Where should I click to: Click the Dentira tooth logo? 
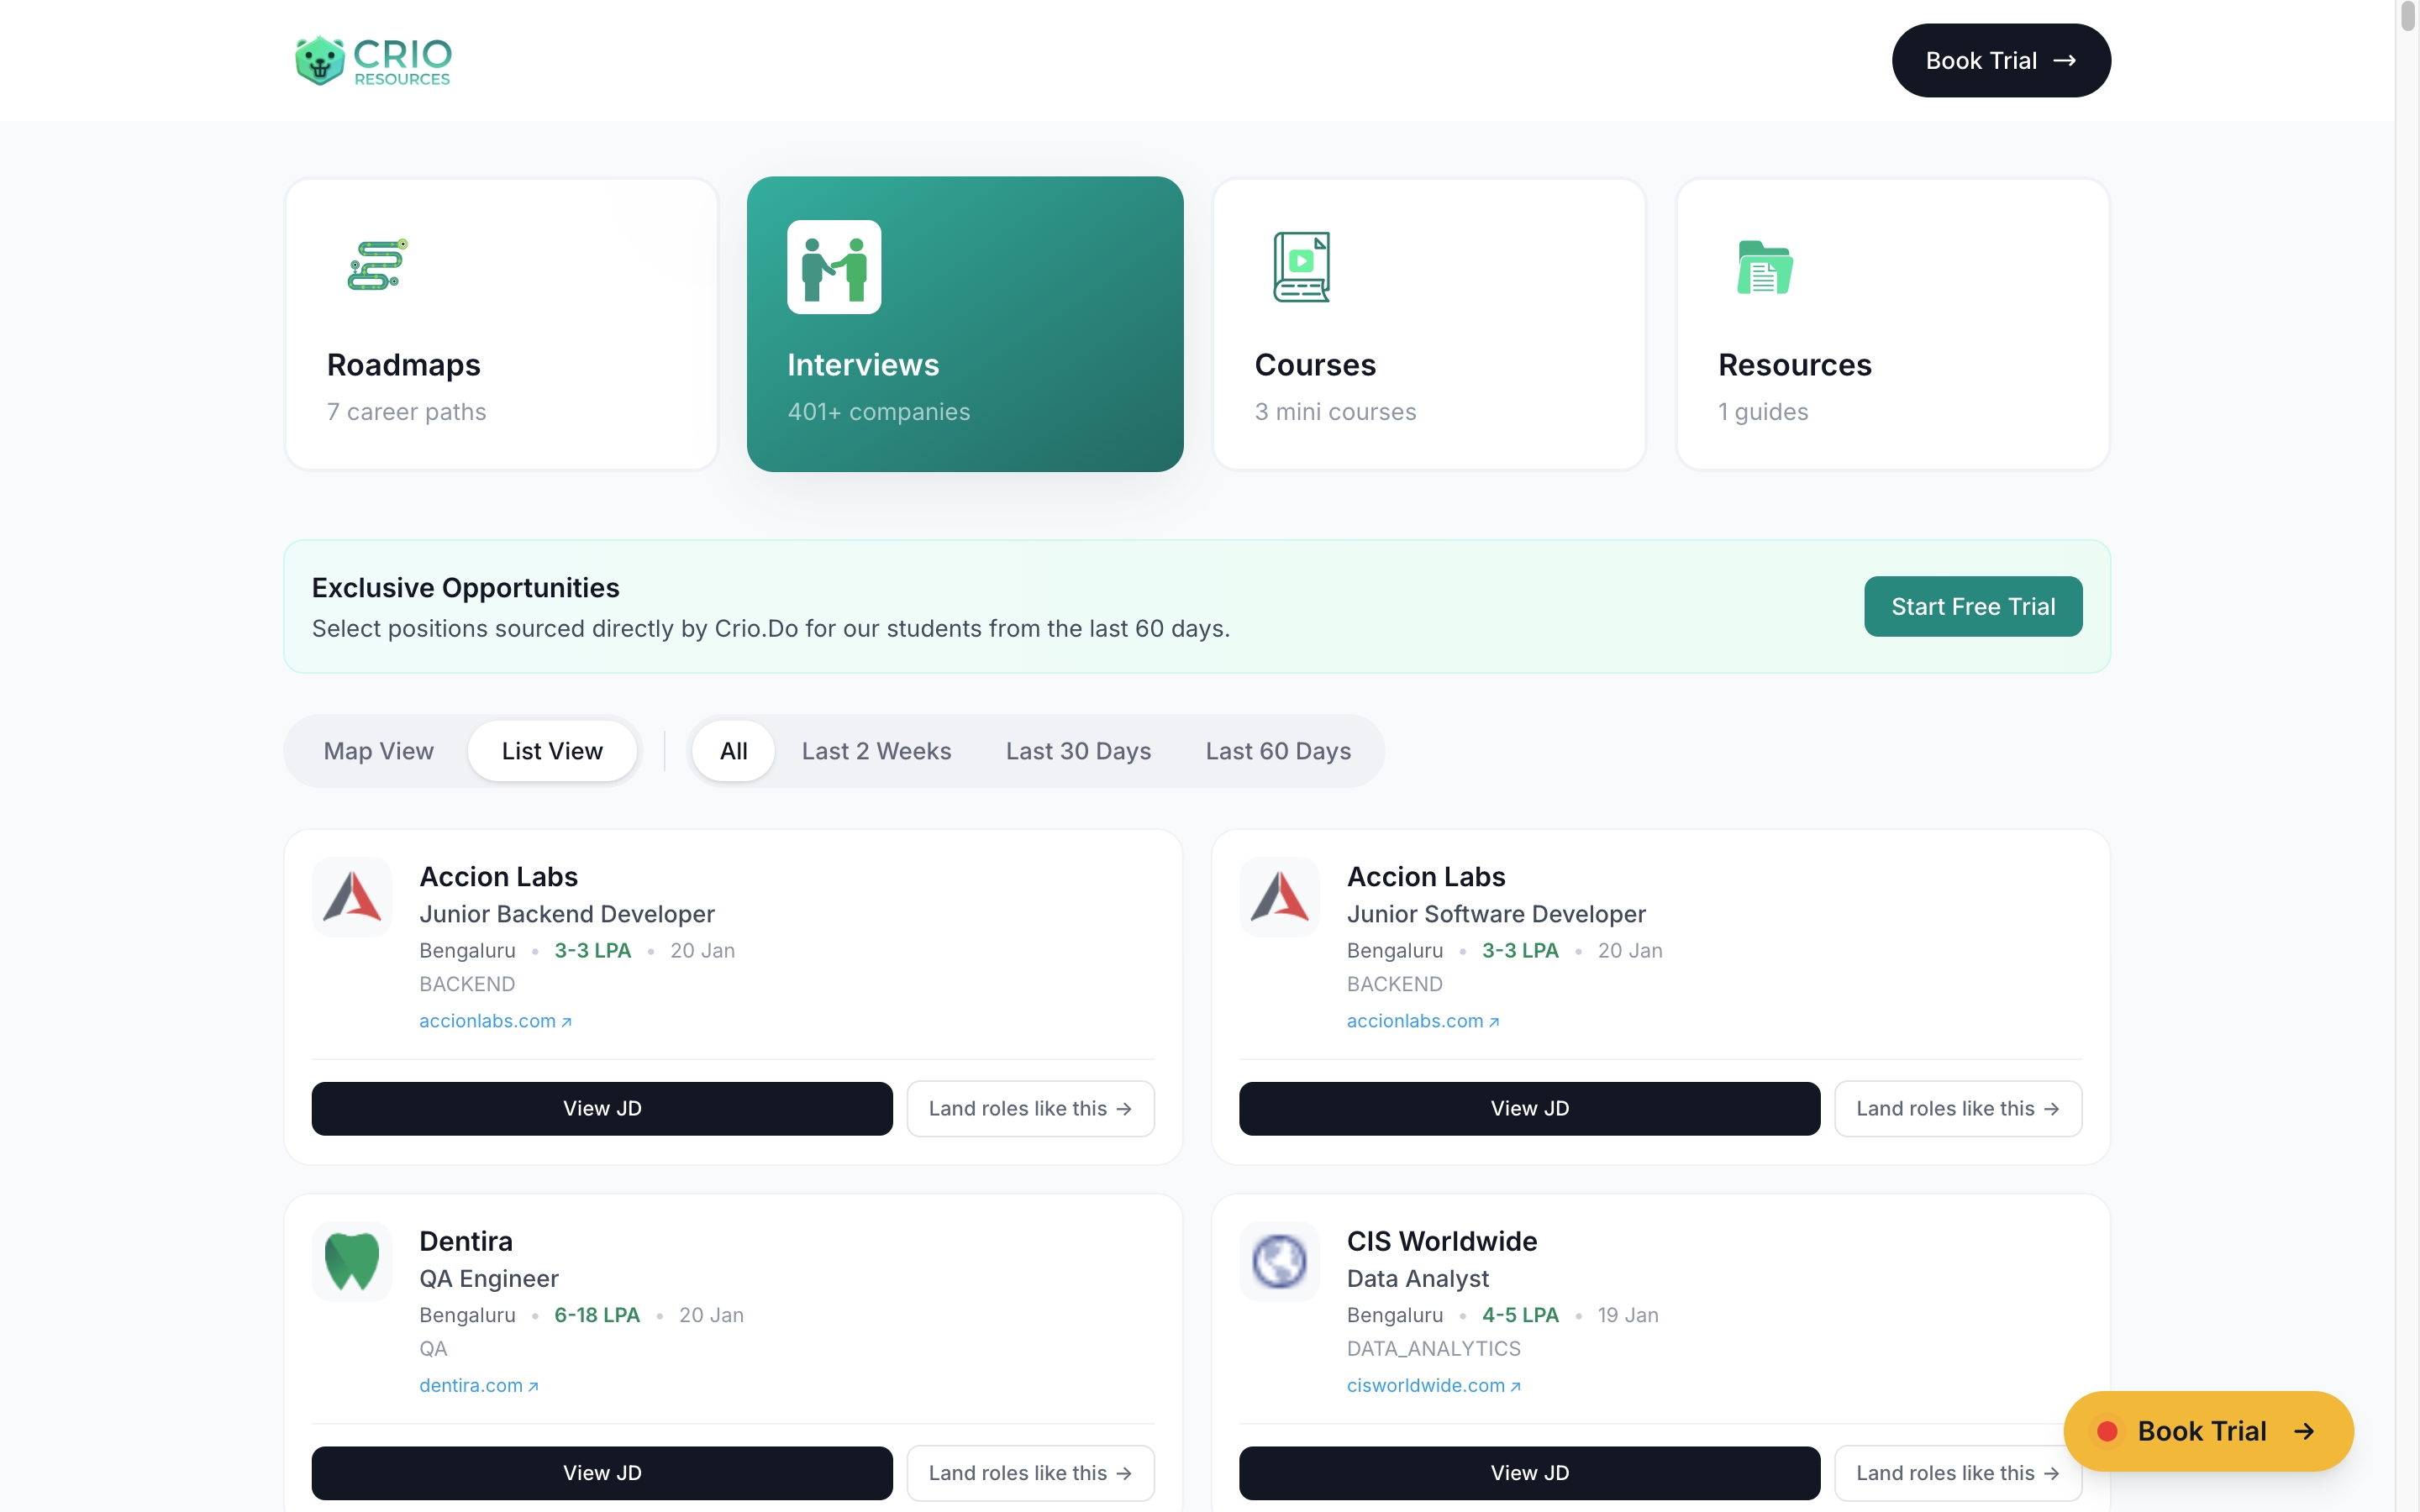click(x=352, y=1261)
